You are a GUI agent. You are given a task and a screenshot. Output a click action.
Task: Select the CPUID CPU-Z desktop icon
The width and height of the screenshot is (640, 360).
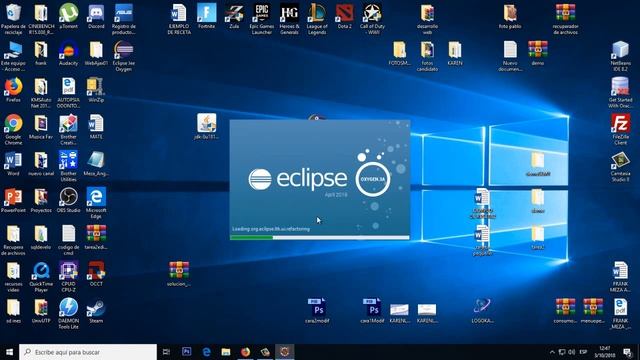tap(68, 277)
